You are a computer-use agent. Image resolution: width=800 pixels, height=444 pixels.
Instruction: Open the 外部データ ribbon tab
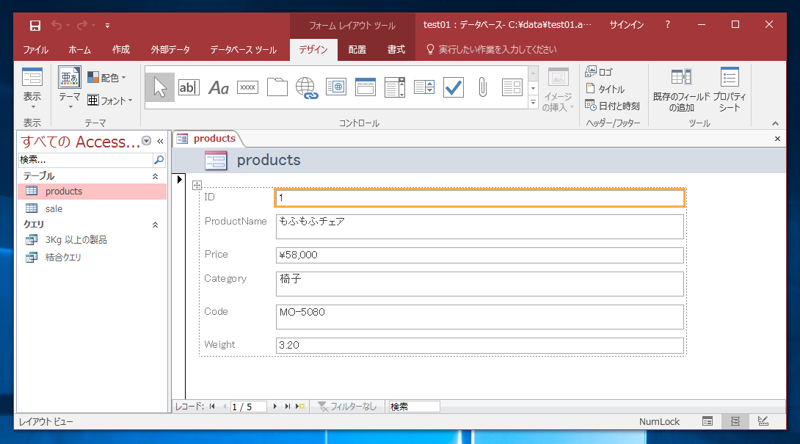pos(170,50)
